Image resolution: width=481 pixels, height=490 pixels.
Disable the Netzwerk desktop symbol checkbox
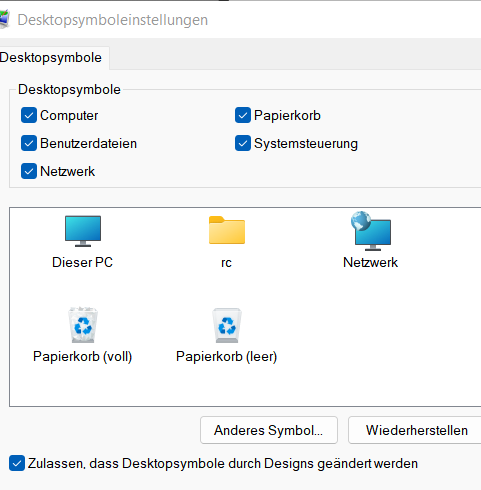click(x=29, y=171)
